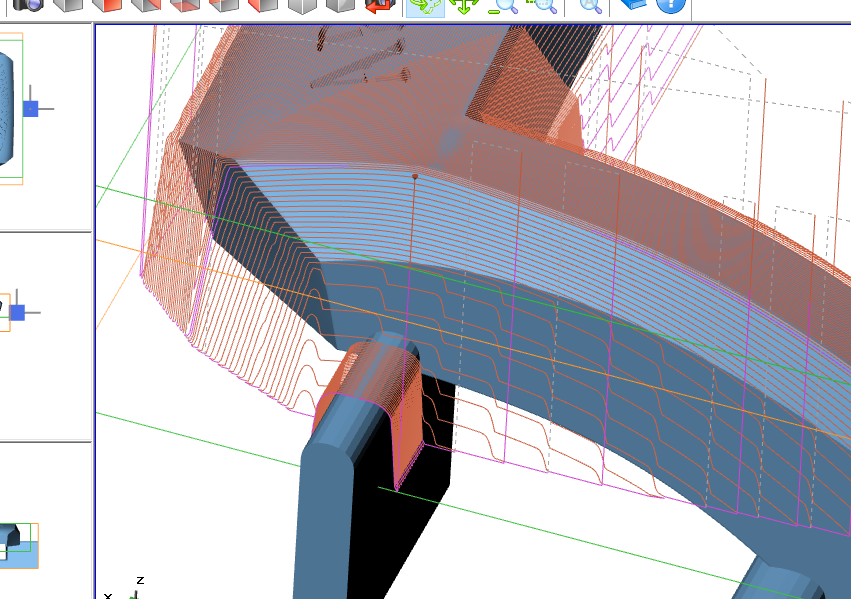
Task: Click the camera snapshot icon in toolbar
Action: tap(28, 5)
